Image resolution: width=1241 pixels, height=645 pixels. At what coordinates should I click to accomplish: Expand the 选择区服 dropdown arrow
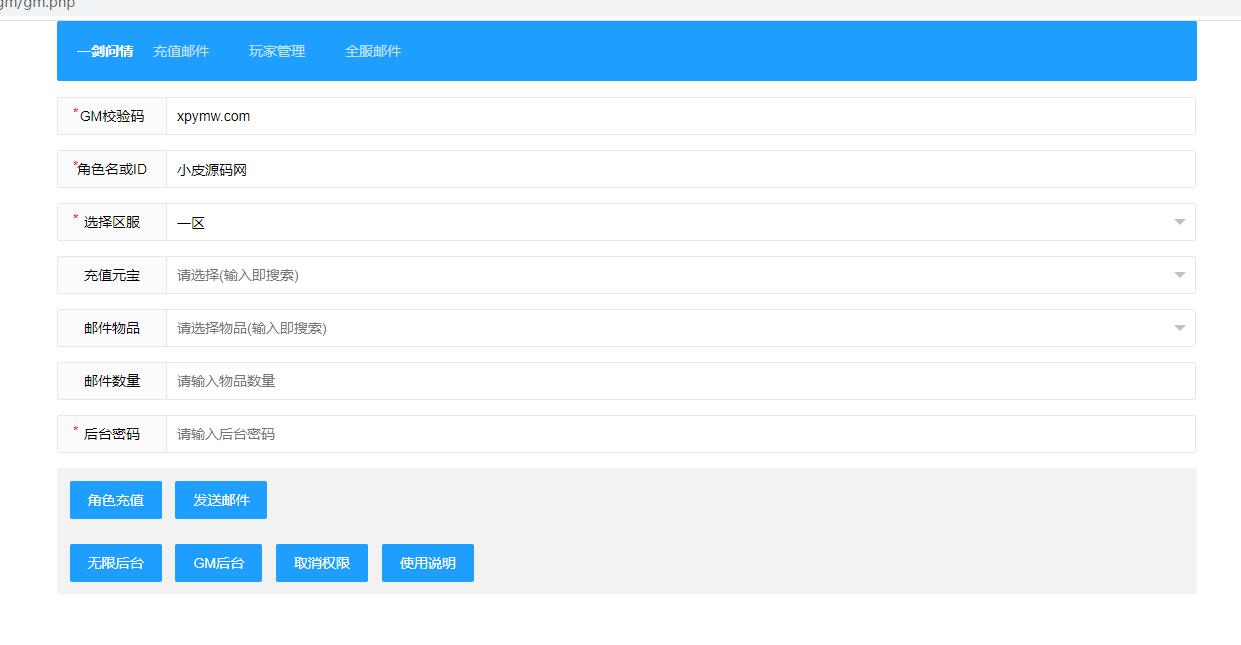[x=1179, y=222]
